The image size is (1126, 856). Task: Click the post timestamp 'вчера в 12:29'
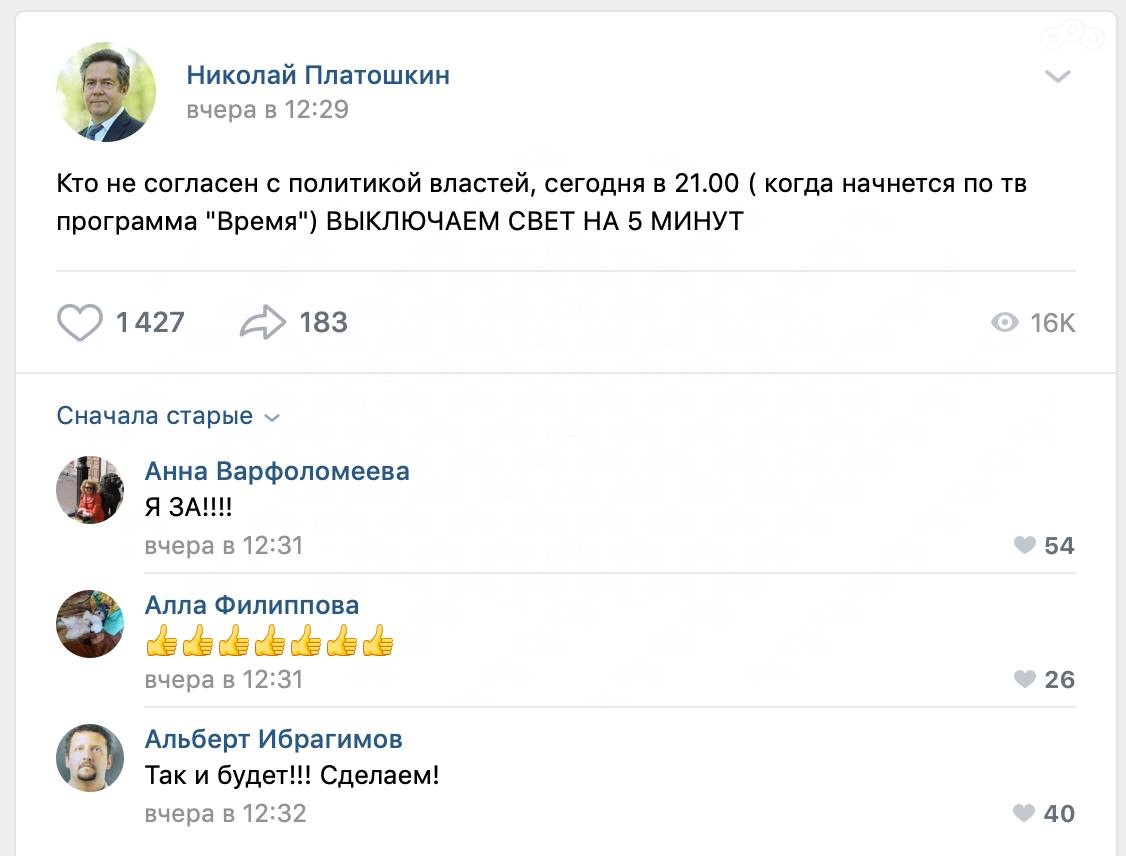pos(268,109)
